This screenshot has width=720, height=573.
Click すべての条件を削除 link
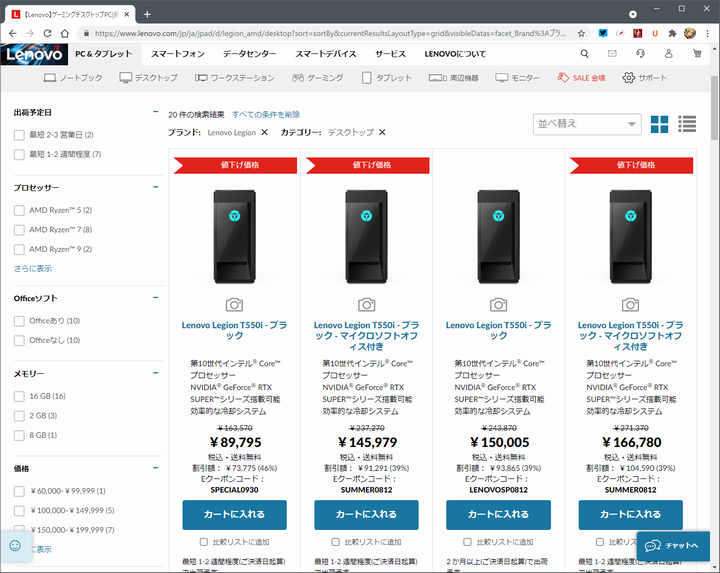266,114
